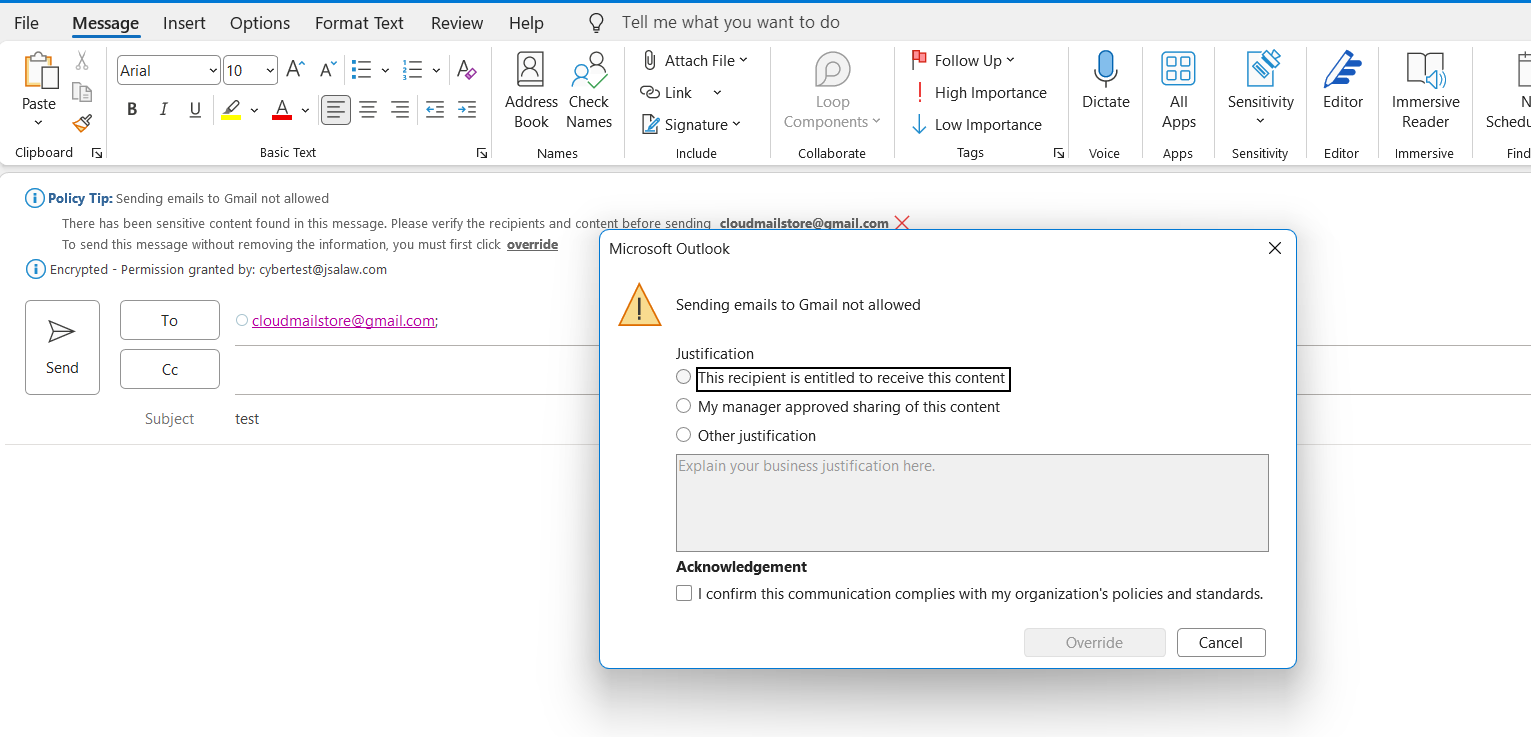
Task: Click the override link in policy tip
Action: coord(532,244)
